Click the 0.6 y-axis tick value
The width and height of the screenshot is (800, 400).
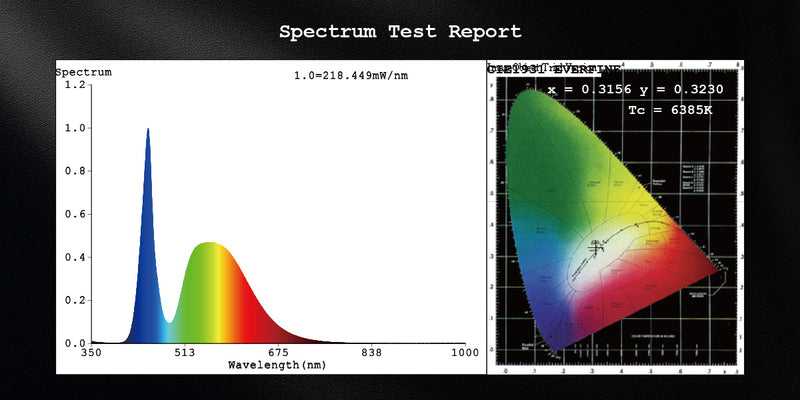(x=75, y=214)
